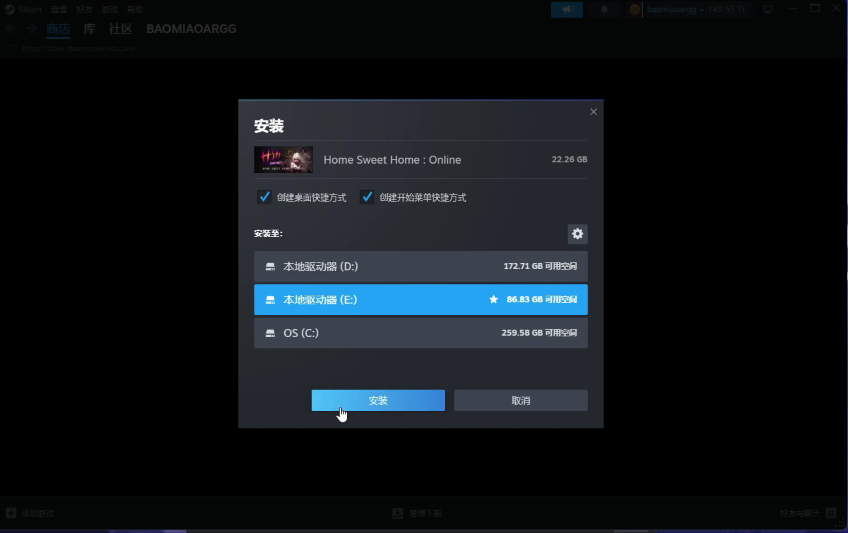Viewport: 848px width, 533px height.
Task: Click the Big Picture monitor icon
Action: (767, 9)
